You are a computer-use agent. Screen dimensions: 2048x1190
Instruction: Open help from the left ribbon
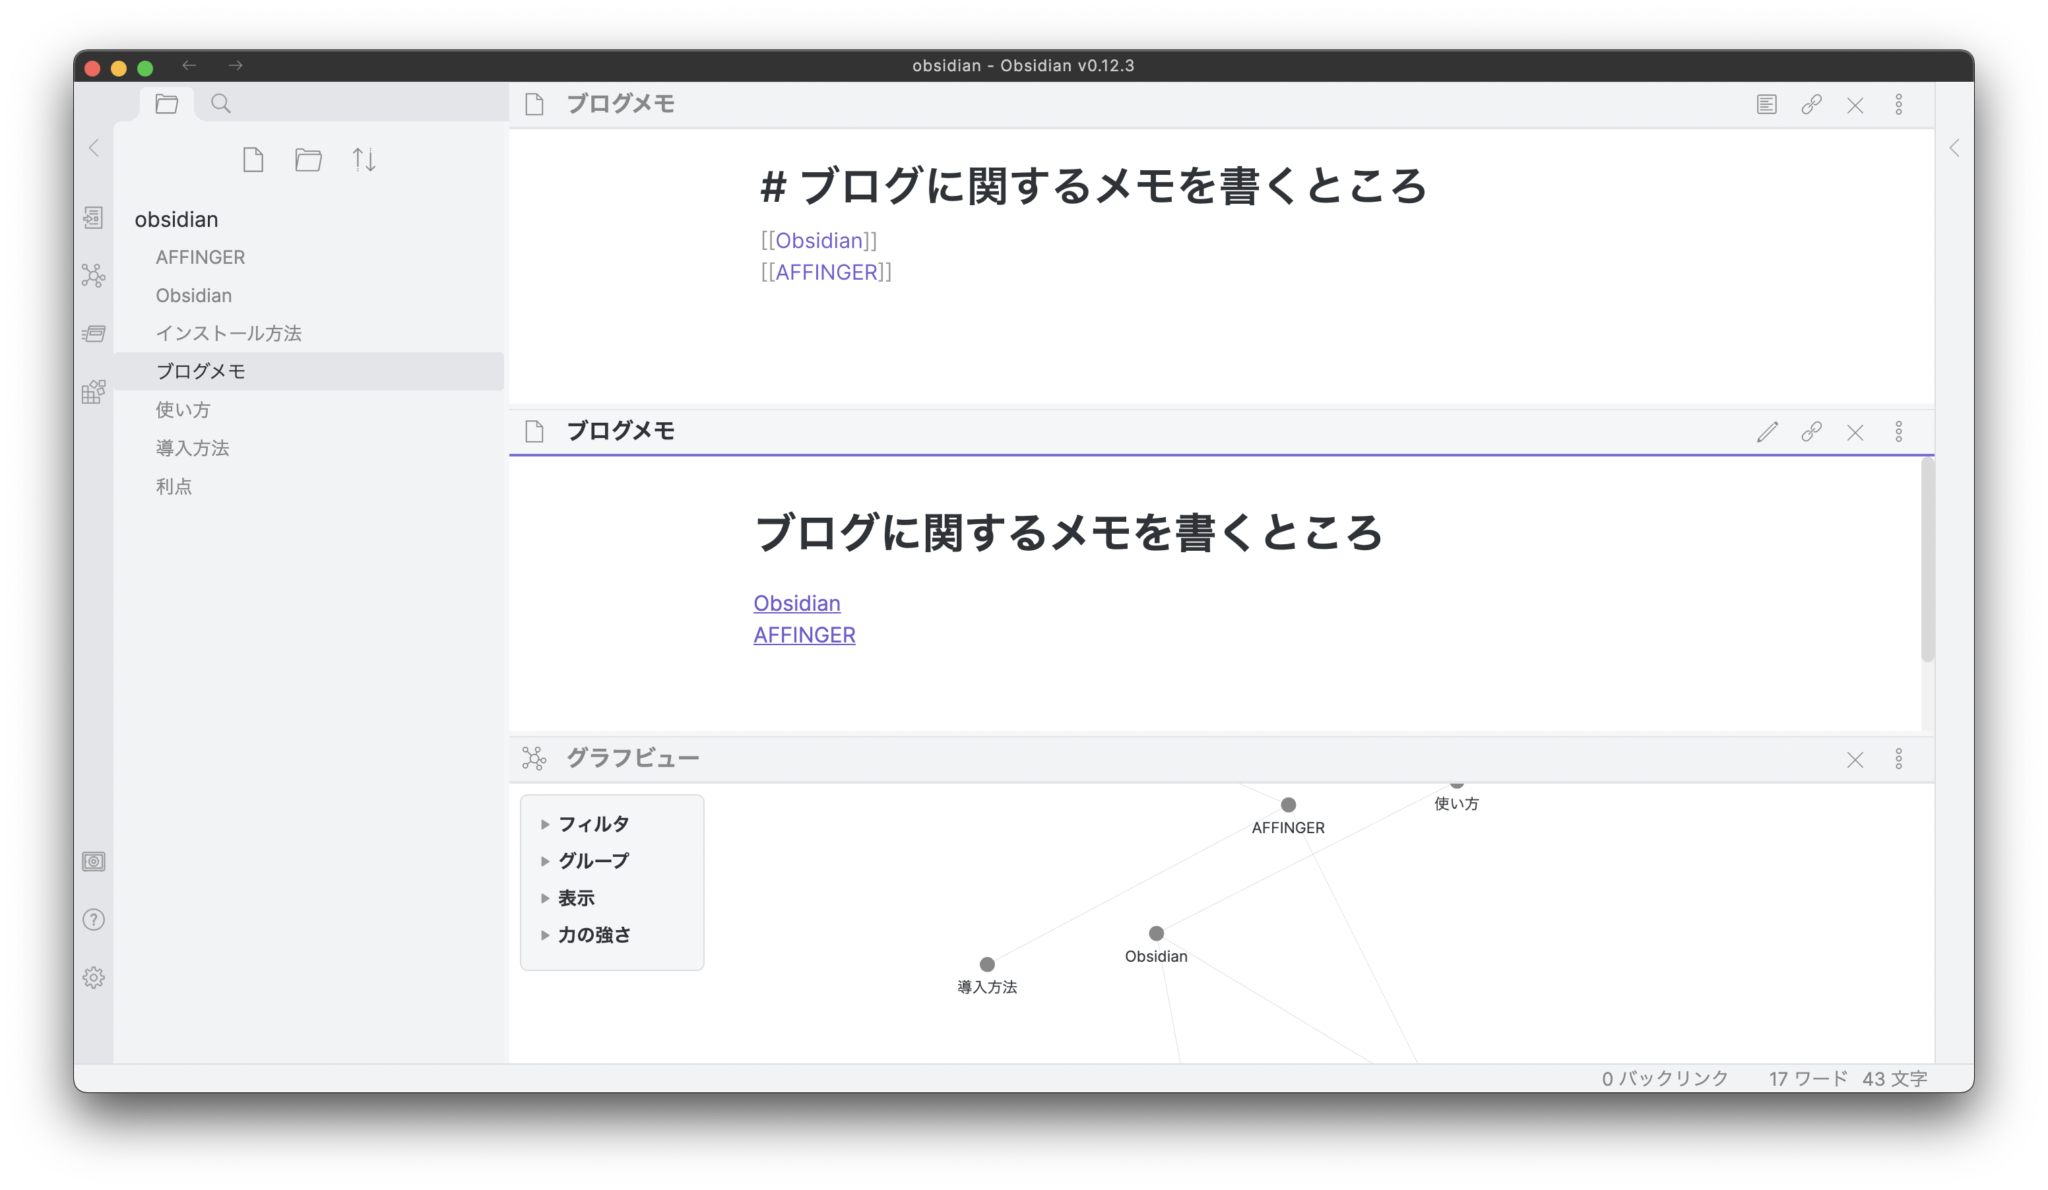pos(93,919)
